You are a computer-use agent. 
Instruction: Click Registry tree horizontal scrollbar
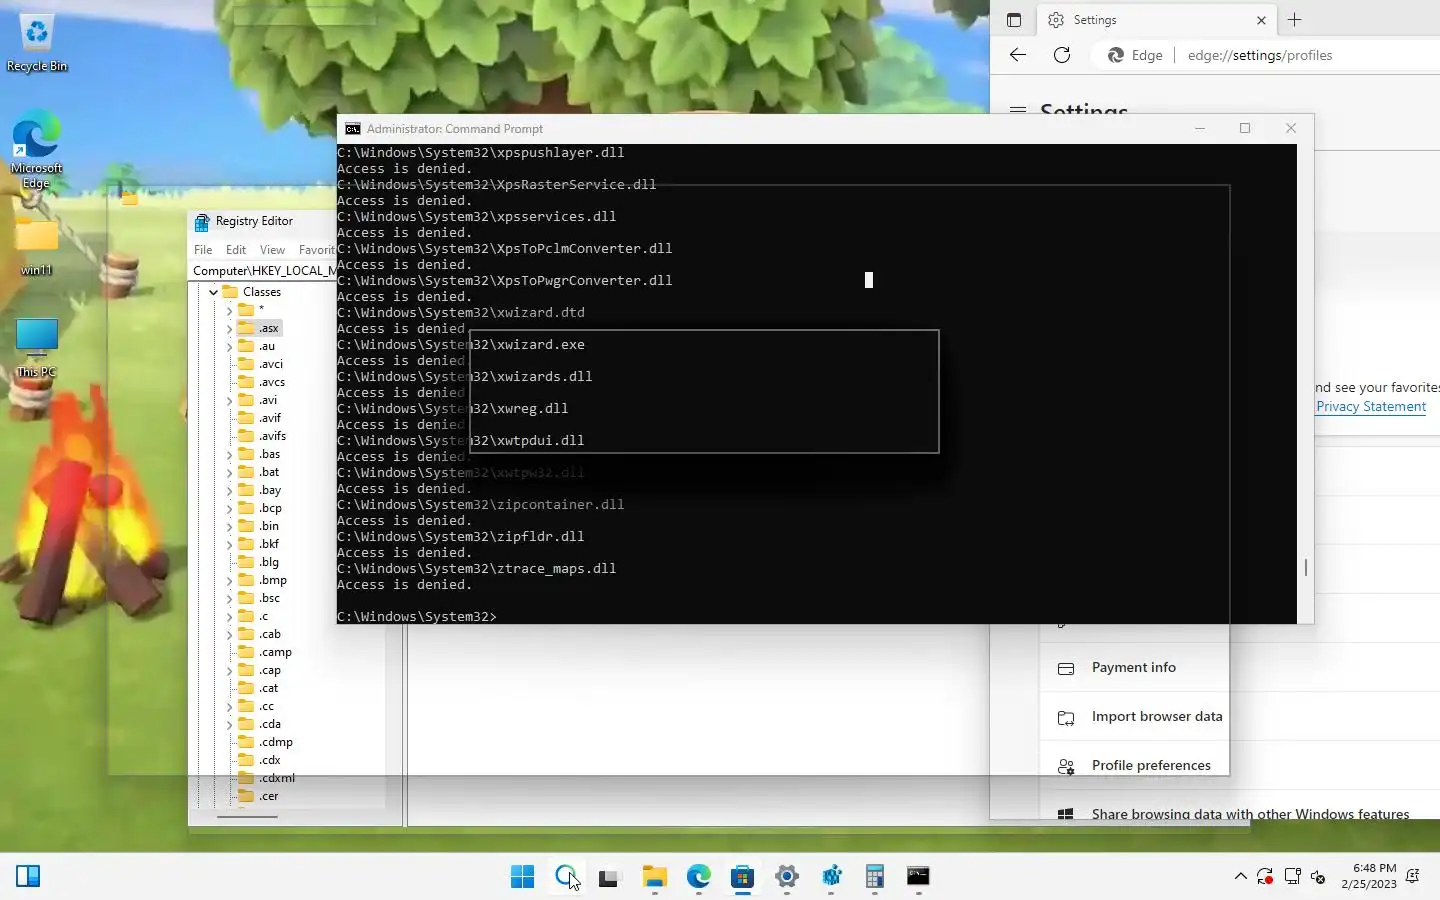[247, 817]
